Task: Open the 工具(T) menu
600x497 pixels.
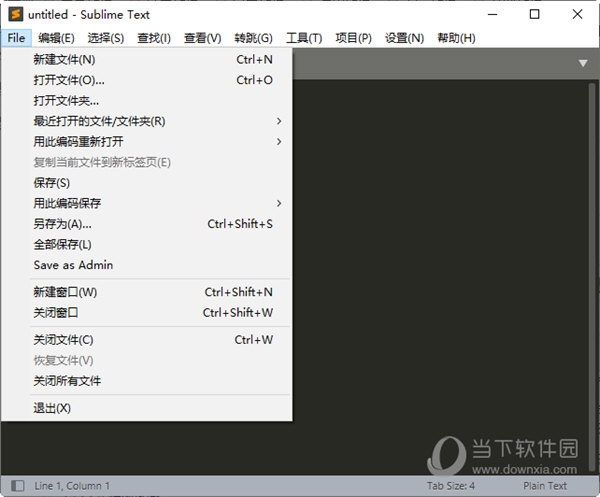Action: [x=304, y=38]
